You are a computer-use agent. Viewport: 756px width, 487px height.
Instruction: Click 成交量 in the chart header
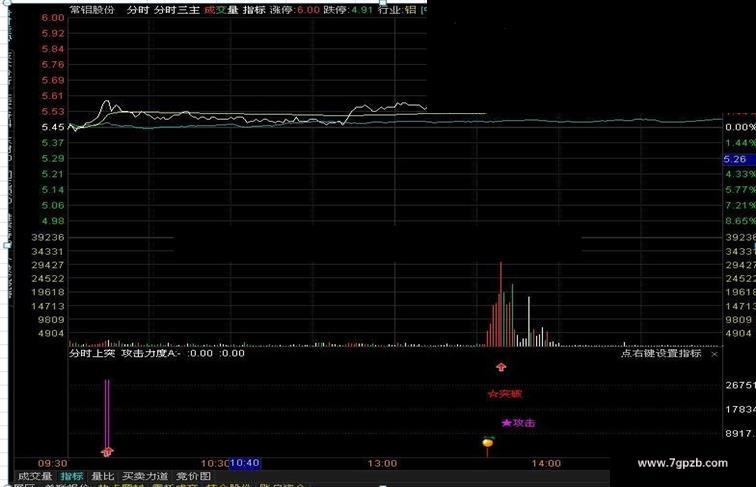(221, 10)
